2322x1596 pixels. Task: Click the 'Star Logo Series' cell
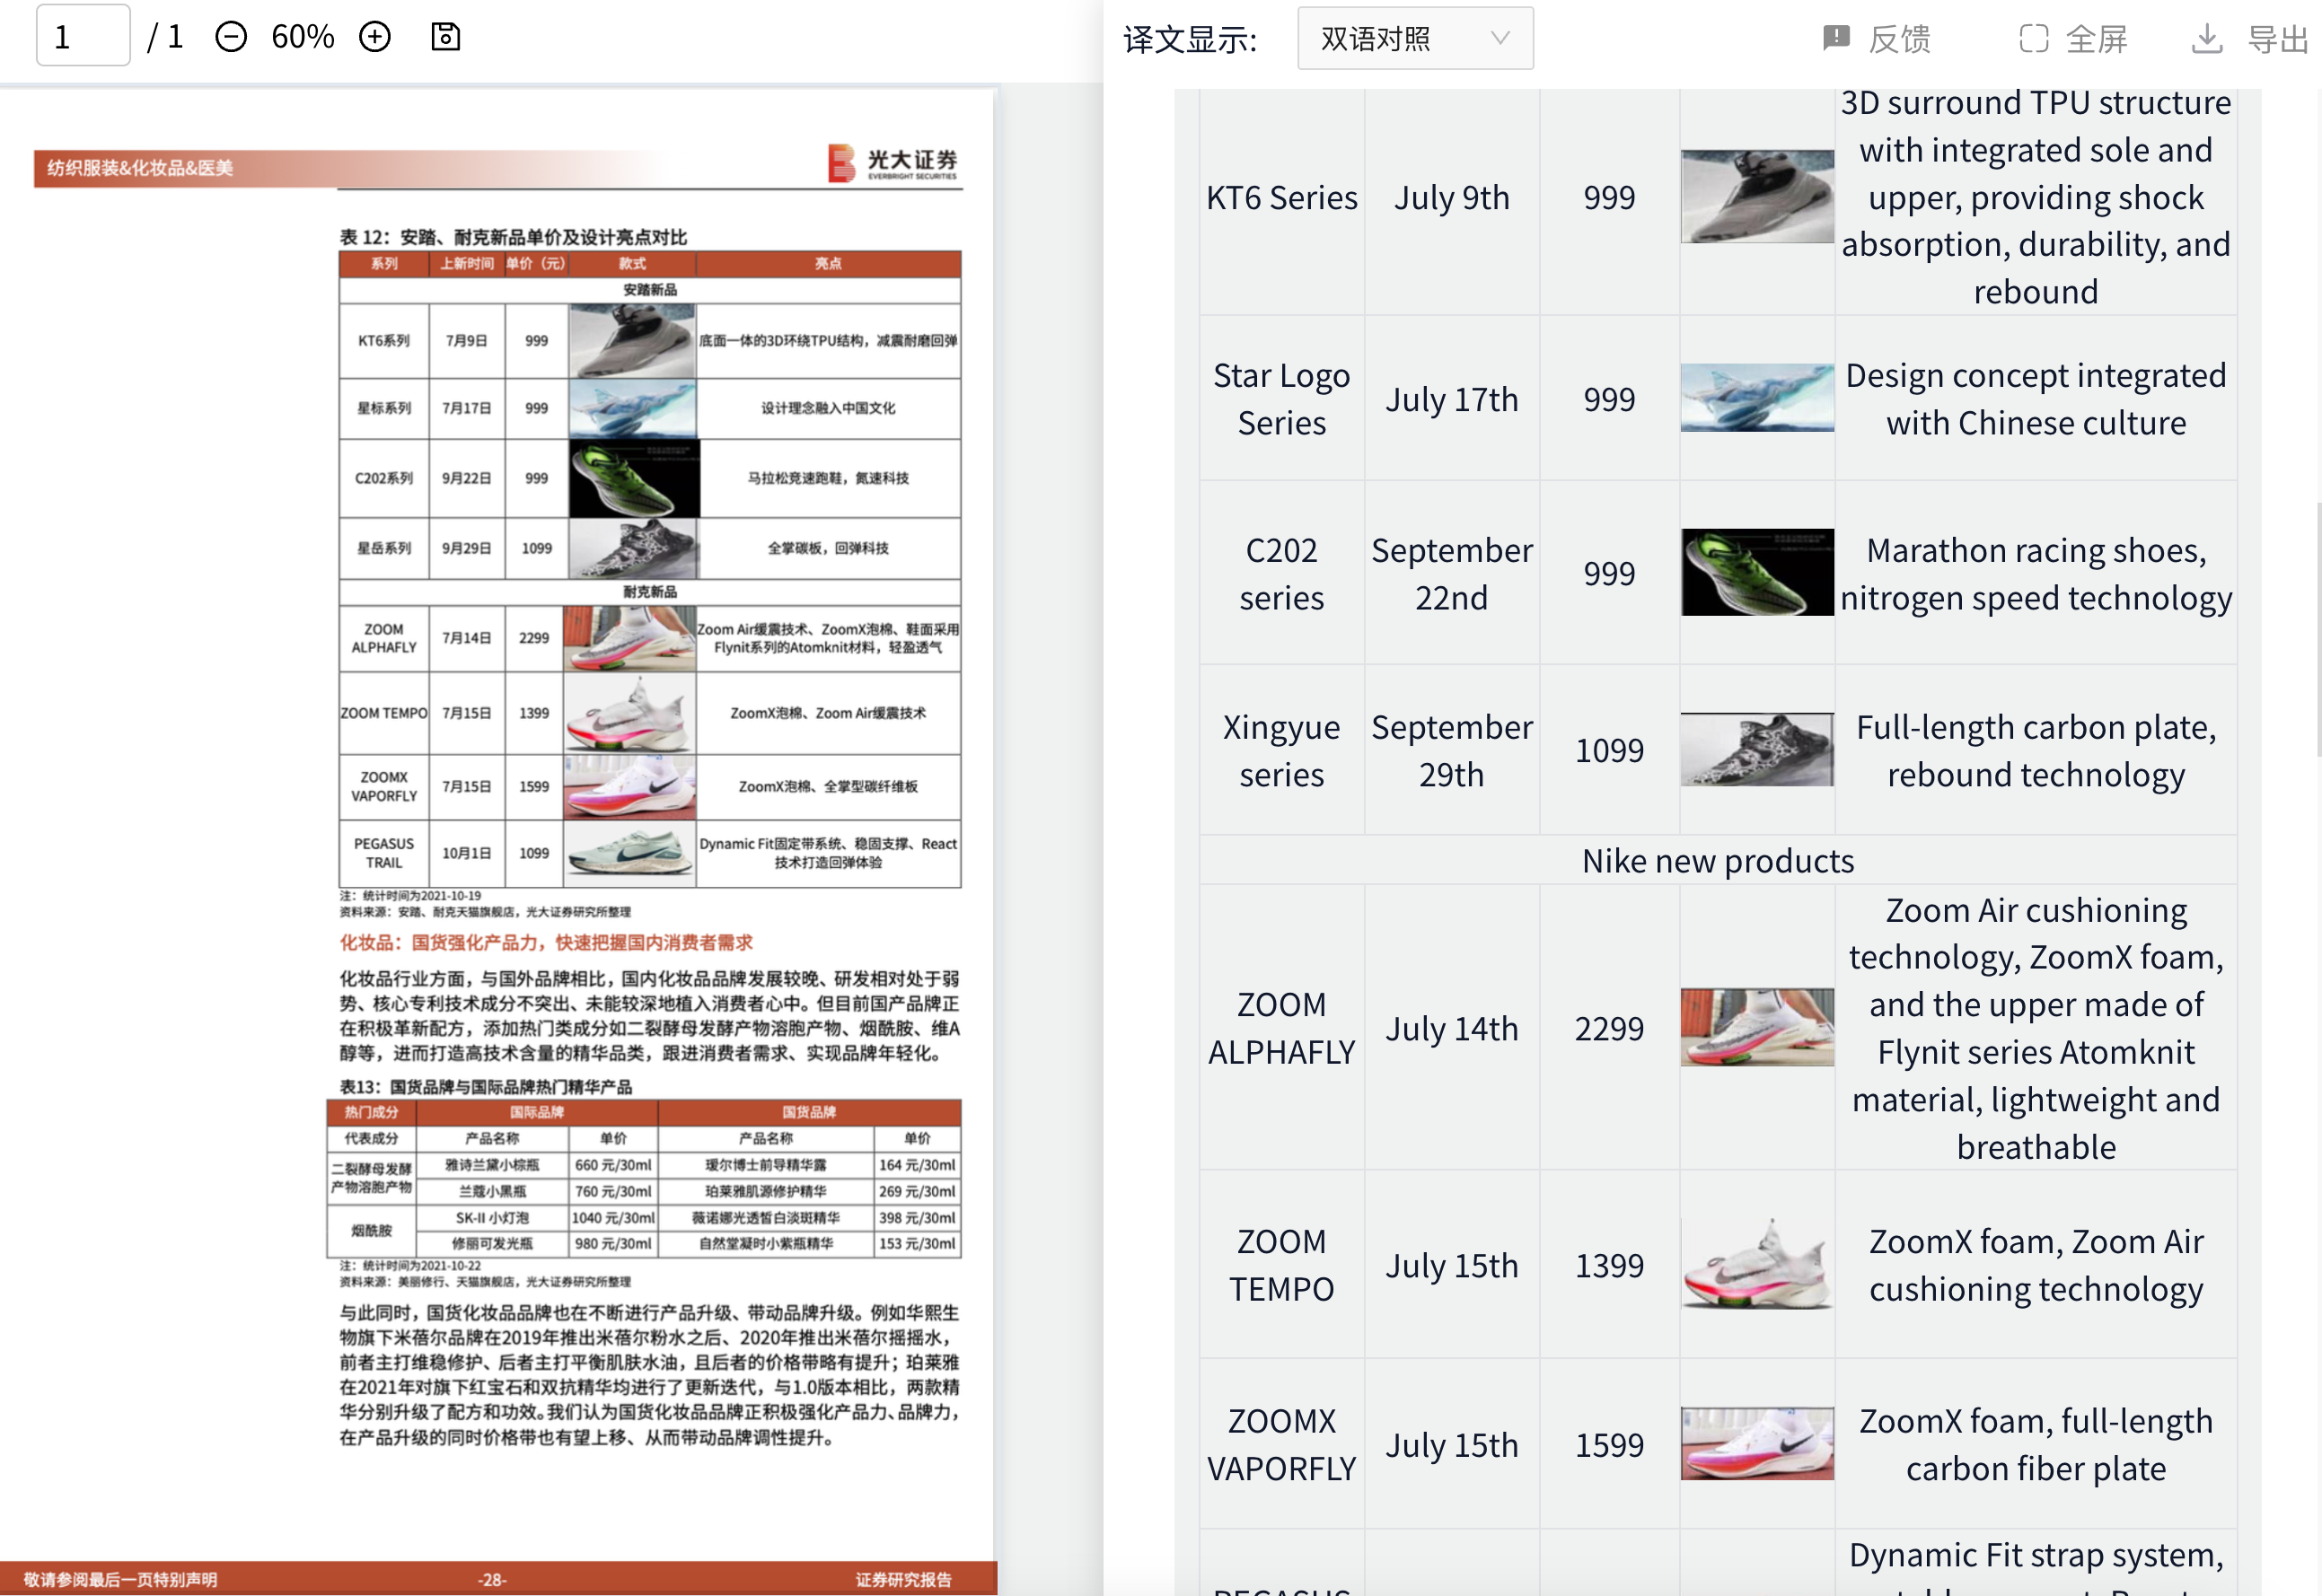pos(1282,399)
